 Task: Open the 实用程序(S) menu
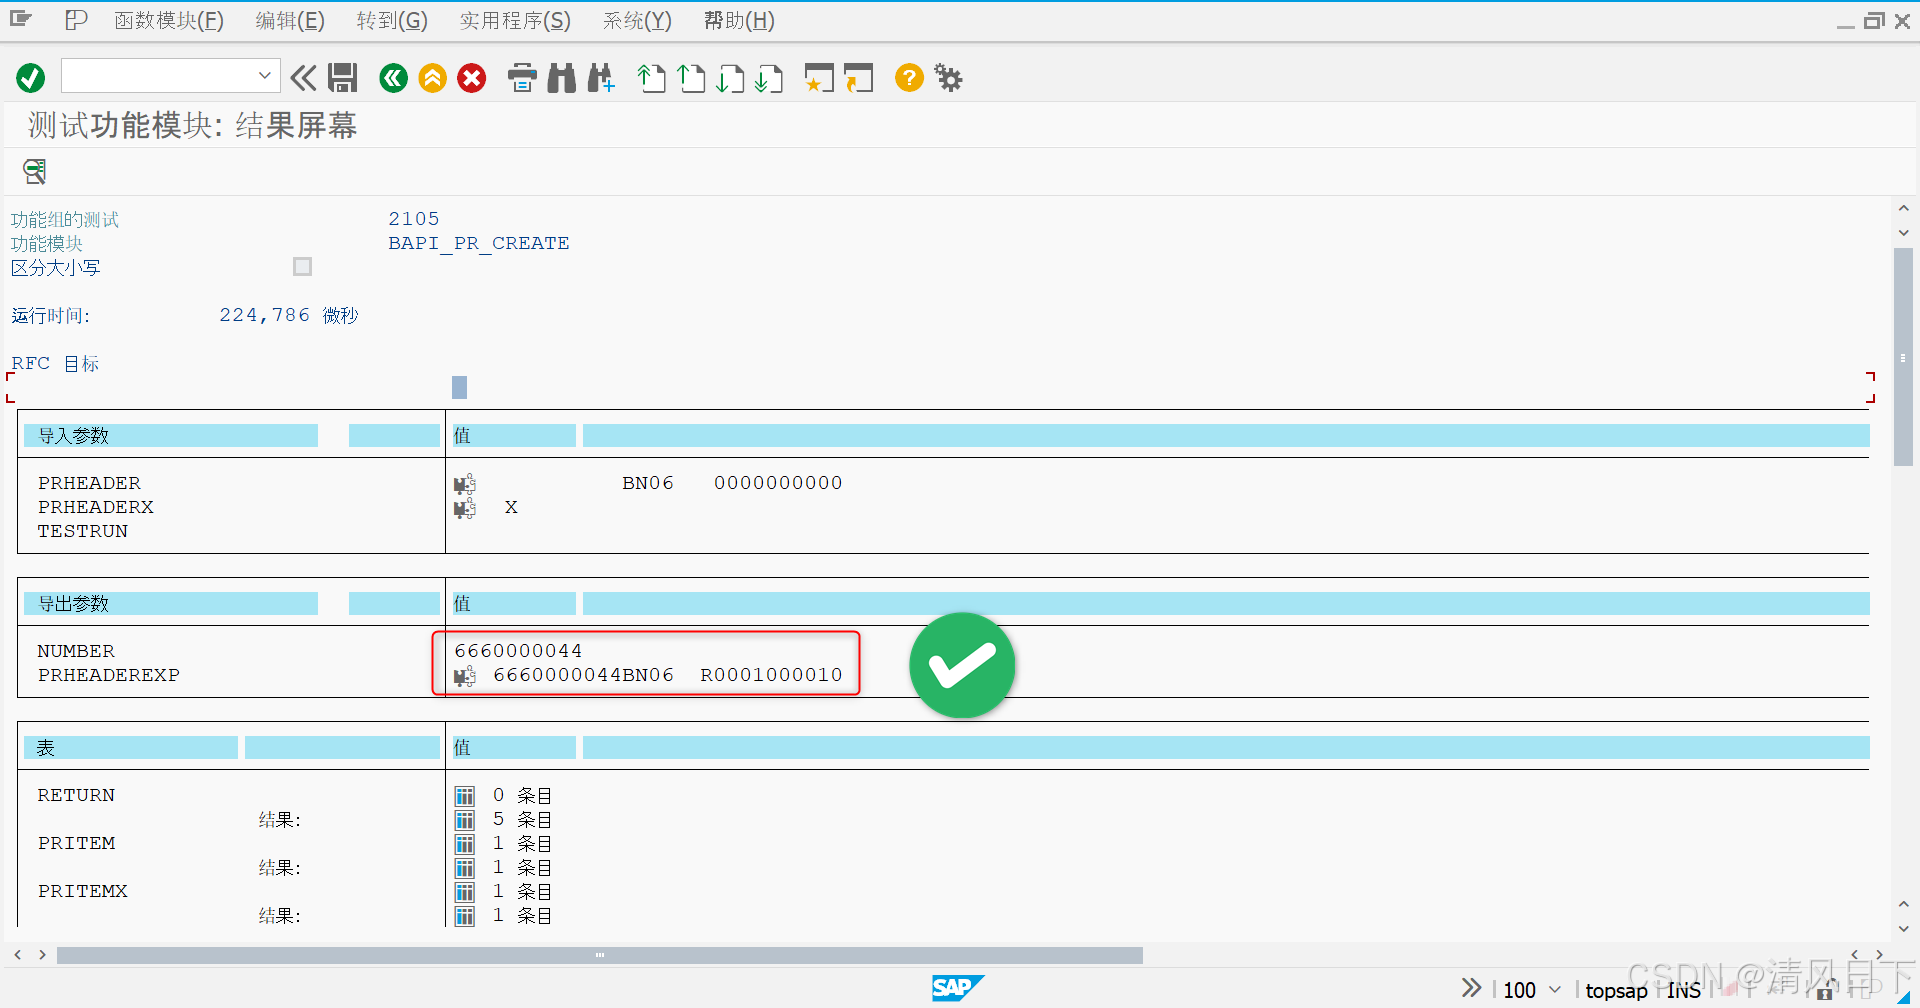pyautogui.click(x=514, y=20)
